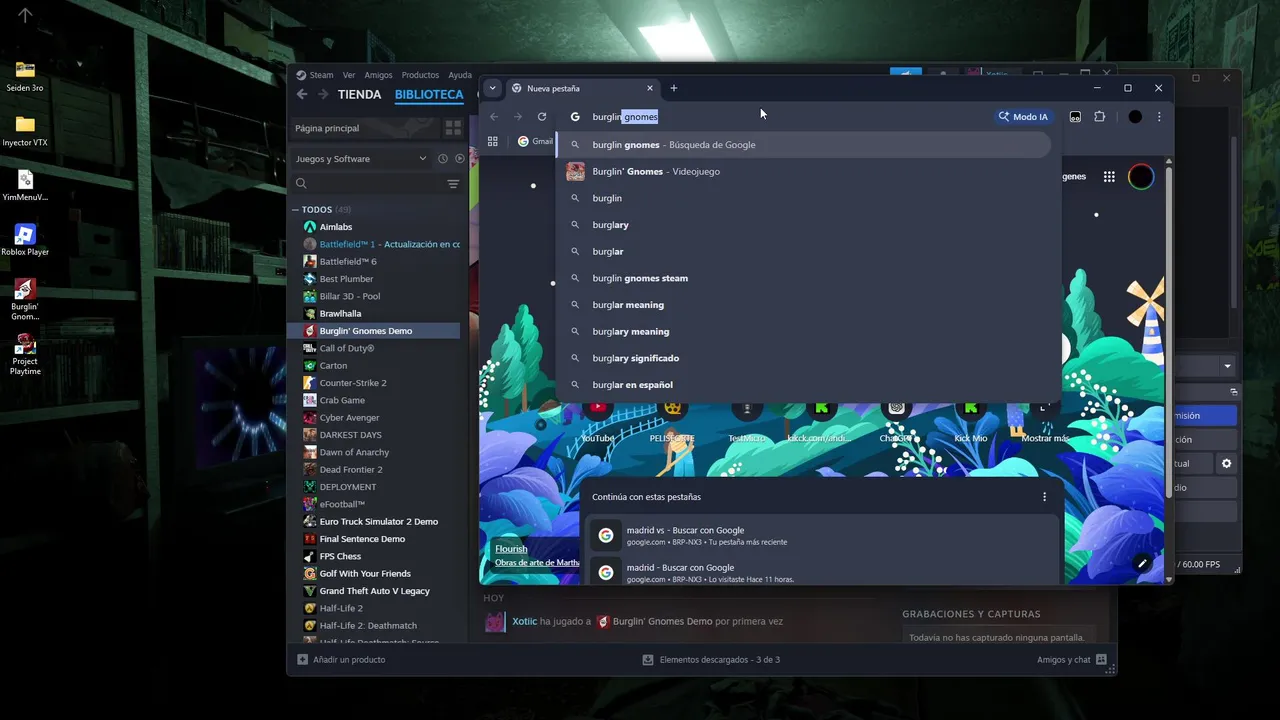Click Steam library search field
1280x720 pixels.
366,184
